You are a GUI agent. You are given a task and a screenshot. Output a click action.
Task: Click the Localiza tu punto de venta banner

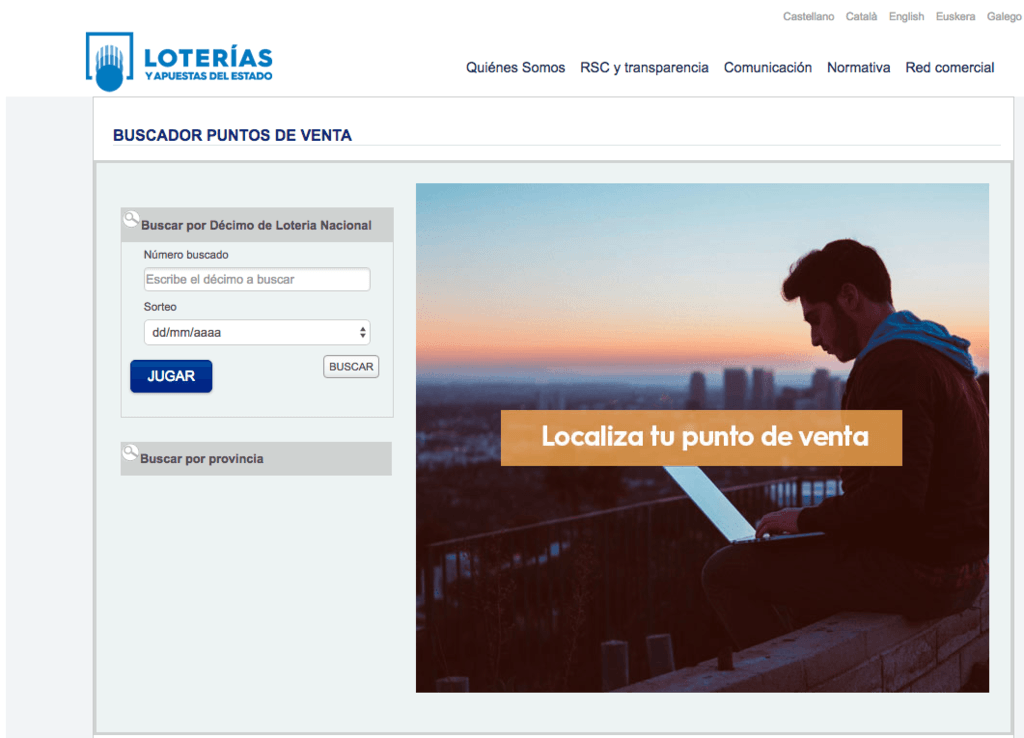click(x=701, y=438)
